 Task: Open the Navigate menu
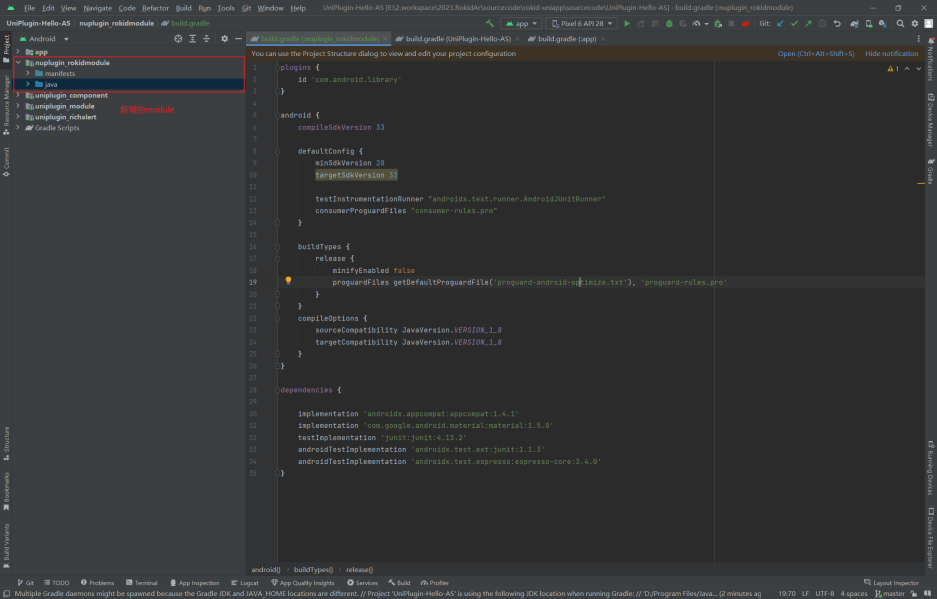coord(97,8)
